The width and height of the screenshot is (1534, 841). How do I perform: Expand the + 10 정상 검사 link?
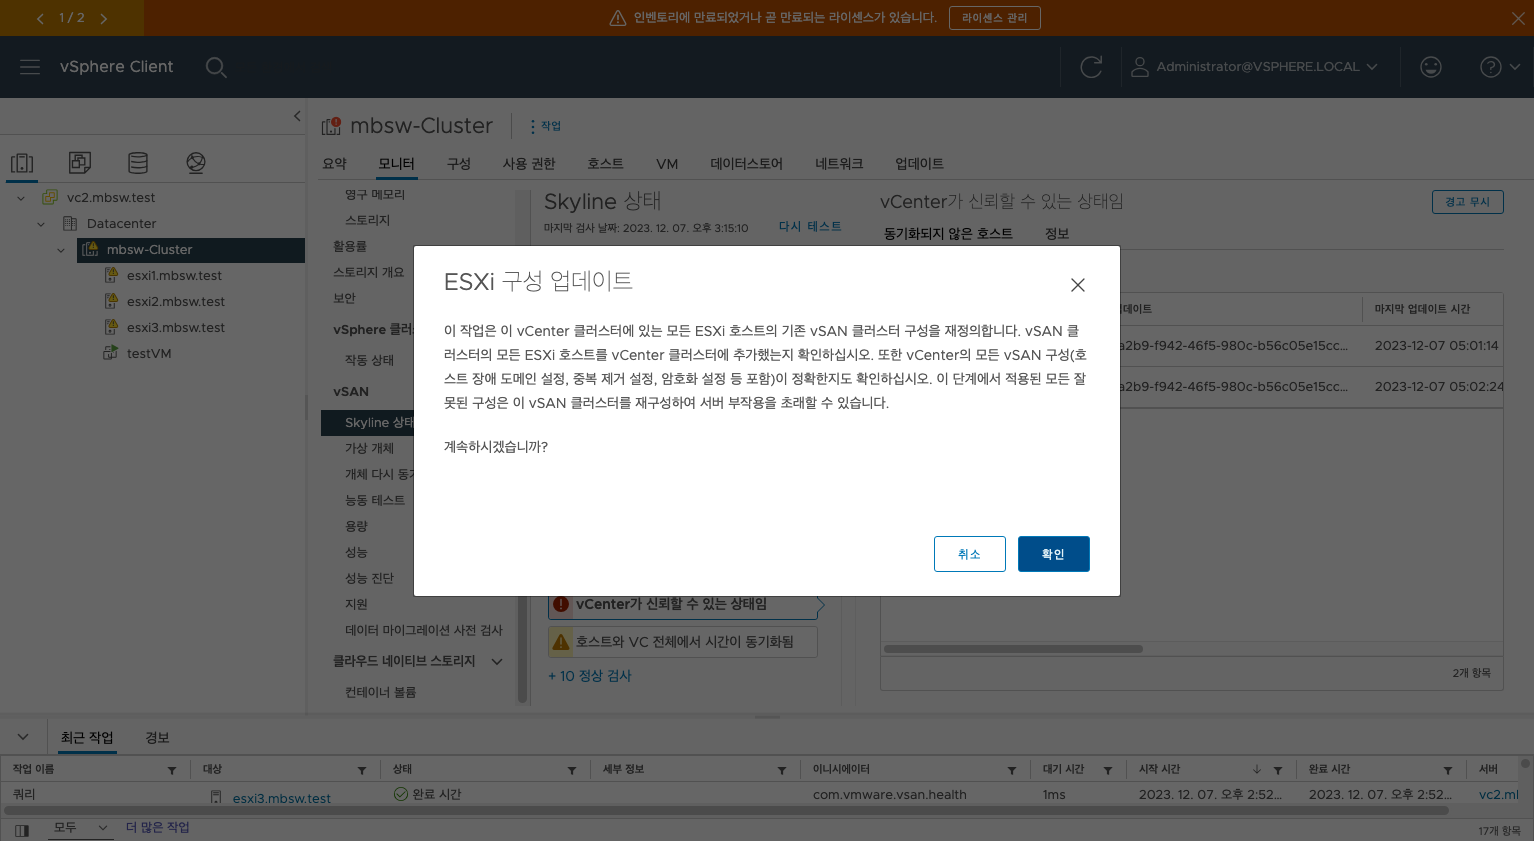pyautogui.click(x=590, y=676)
